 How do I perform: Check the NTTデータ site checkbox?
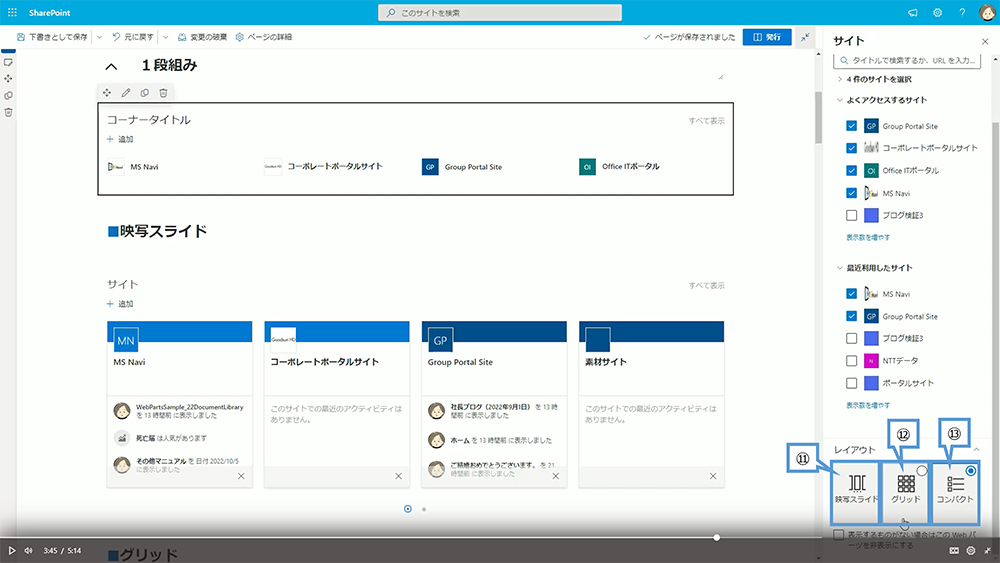pyautogui.click(x=851, y=361)
